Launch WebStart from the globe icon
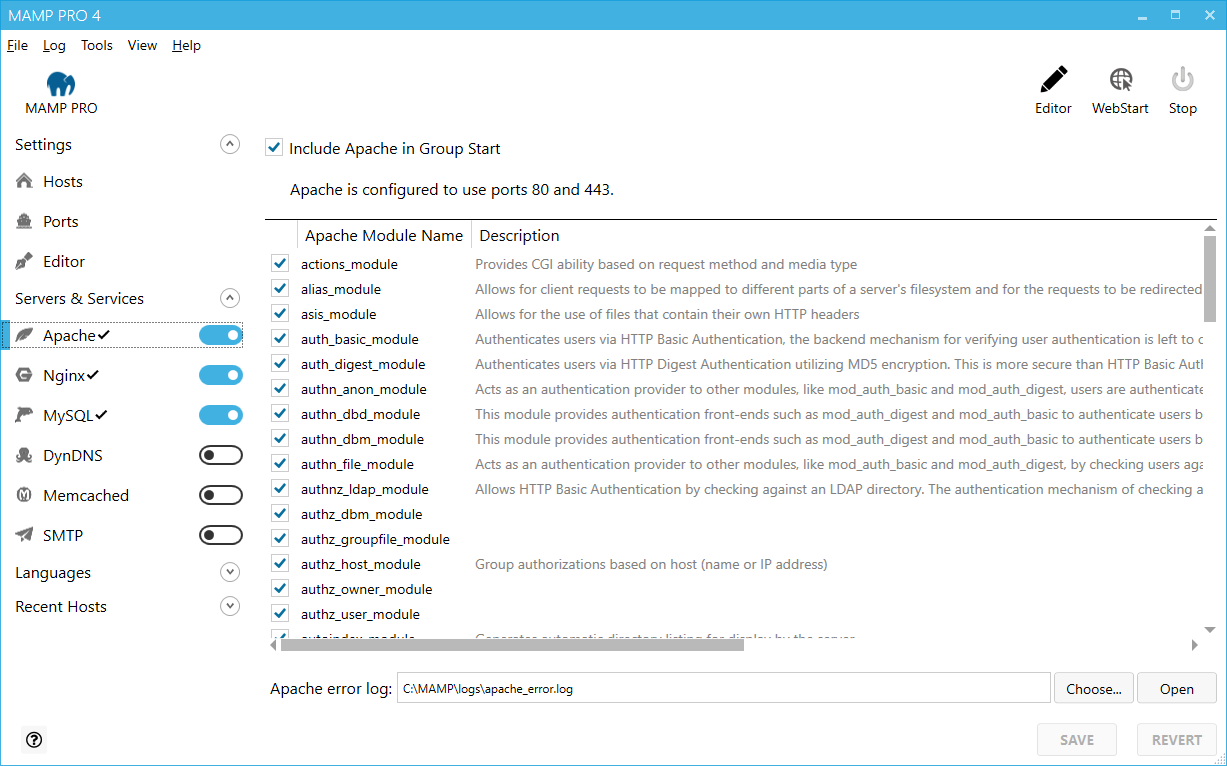1227x766 pixels. [1121, 80]
